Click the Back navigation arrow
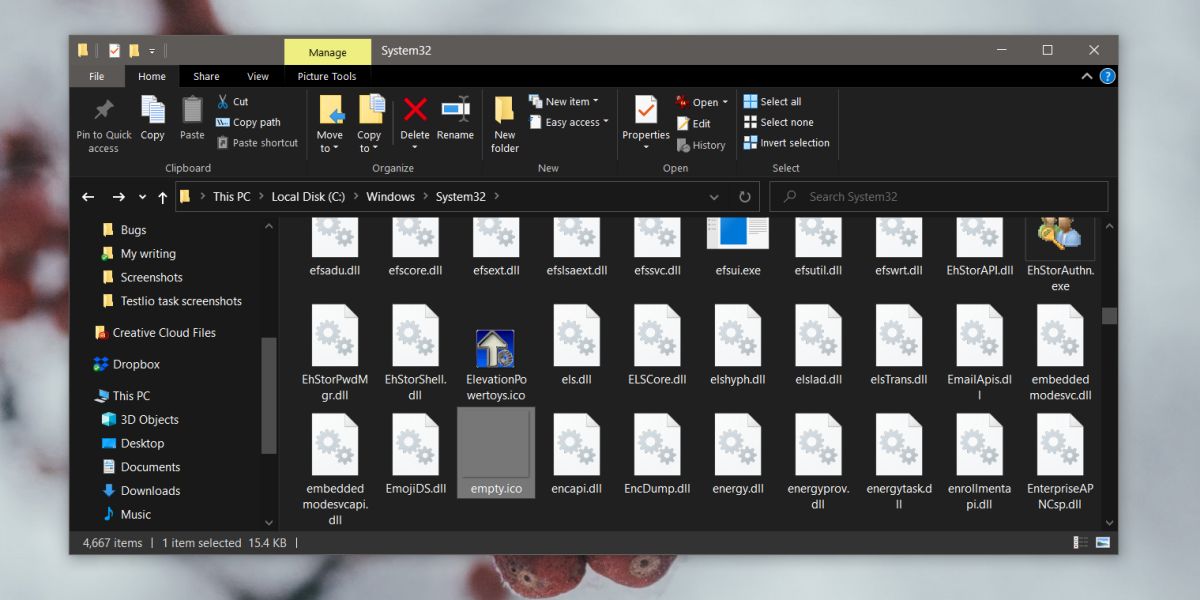This screenshot has height=600, width=1200. pyautogui.click(x=88, y=197)
